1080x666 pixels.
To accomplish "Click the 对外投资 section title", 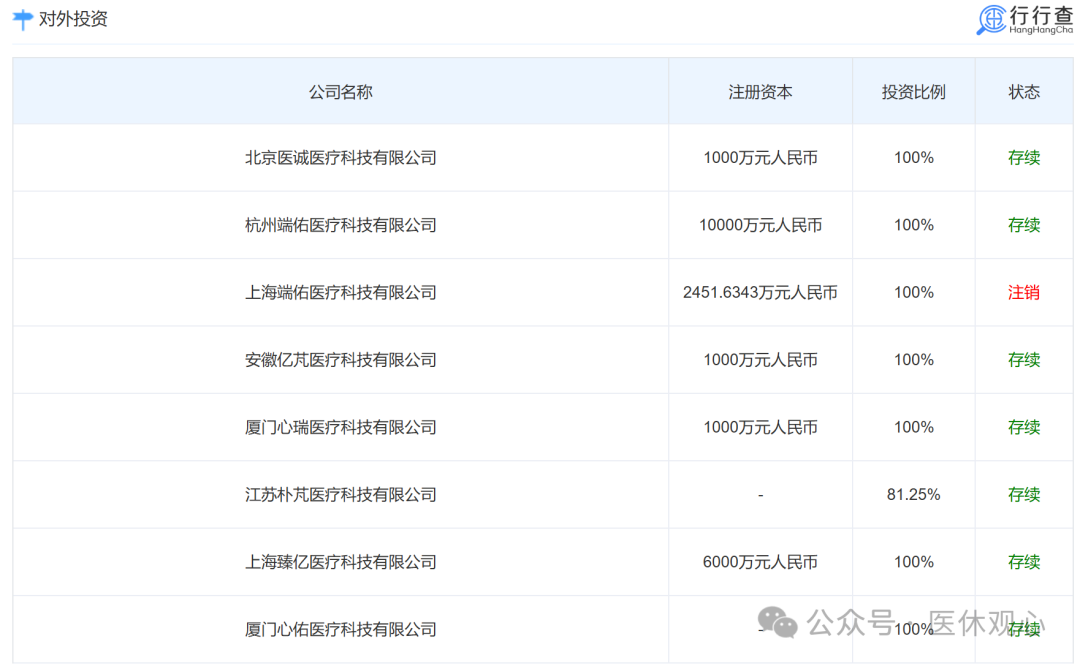I will pyautogui.click(x=73, y=19).
